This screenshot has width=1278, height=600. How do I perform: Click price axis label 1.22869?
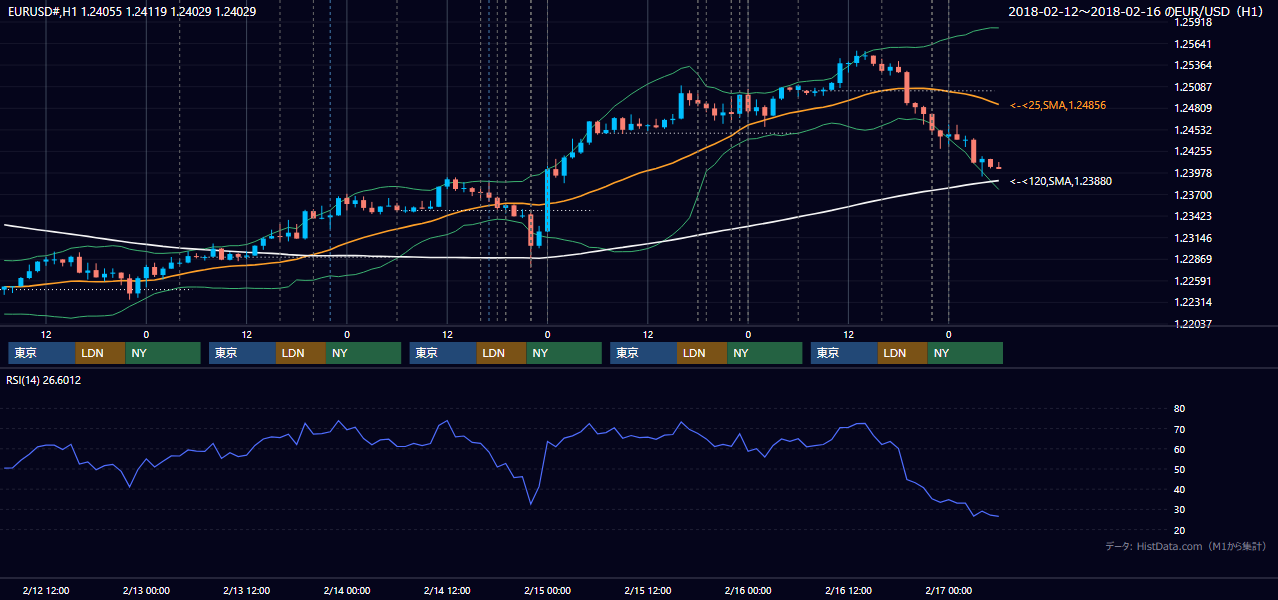click(x=1193, y=259)
